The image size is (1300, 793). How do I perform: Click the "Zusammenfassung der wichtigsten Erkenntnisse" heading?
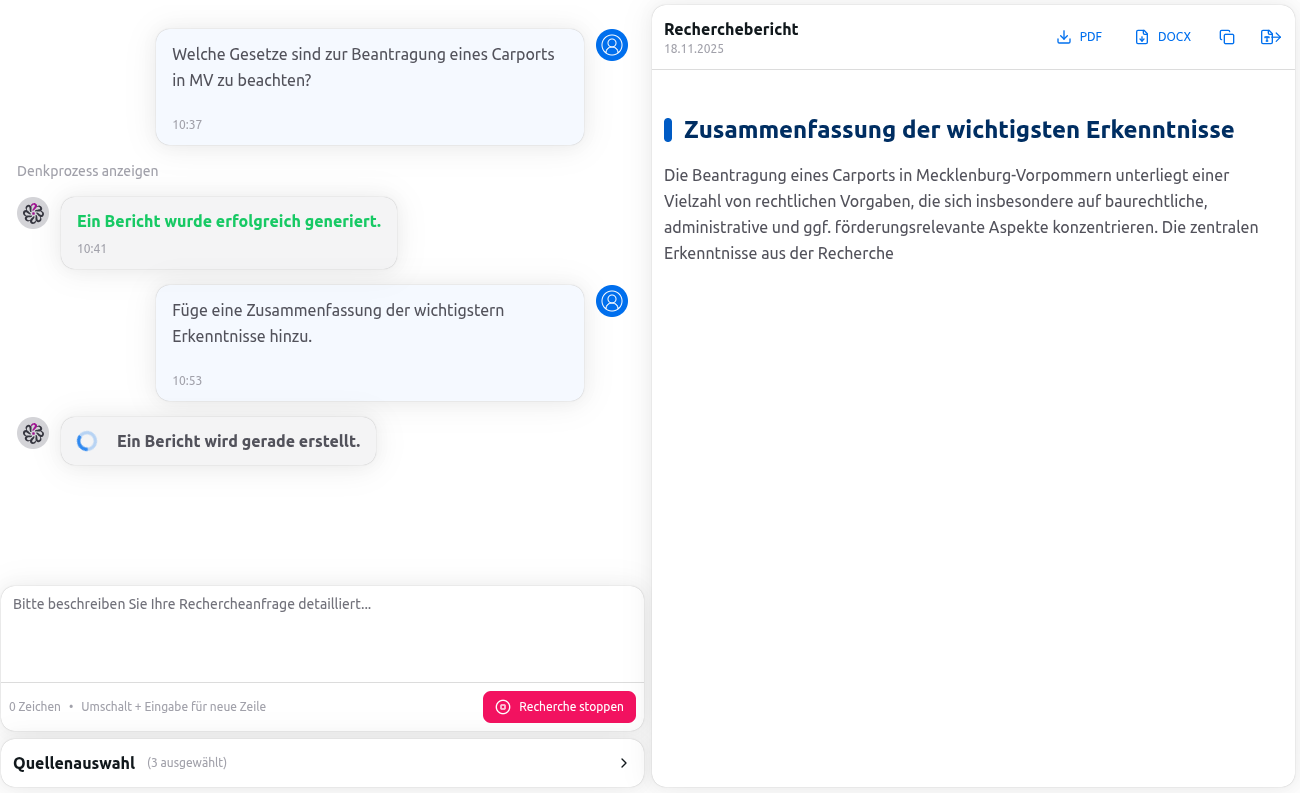tap(958, 130)
